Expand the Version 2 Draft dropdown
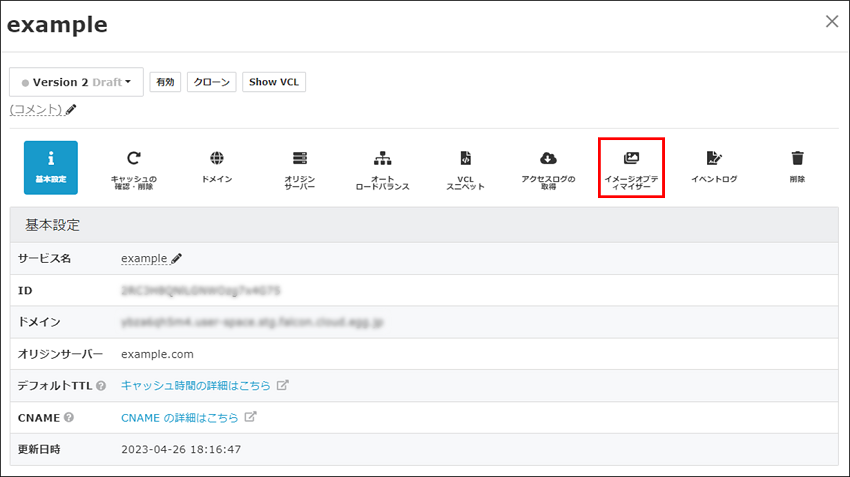This screenshot has height=477, width=850. 76,82
